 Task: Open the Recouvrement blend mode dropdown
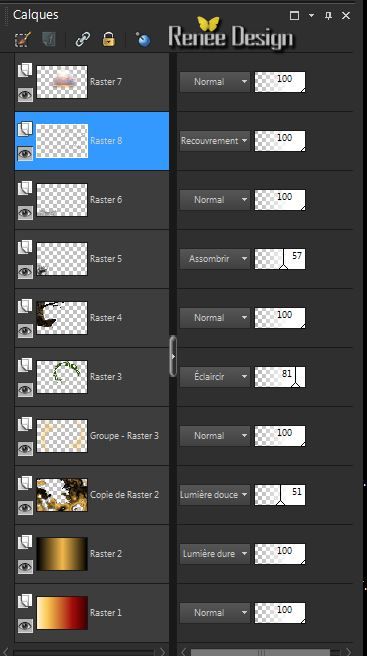click(215, 141)
